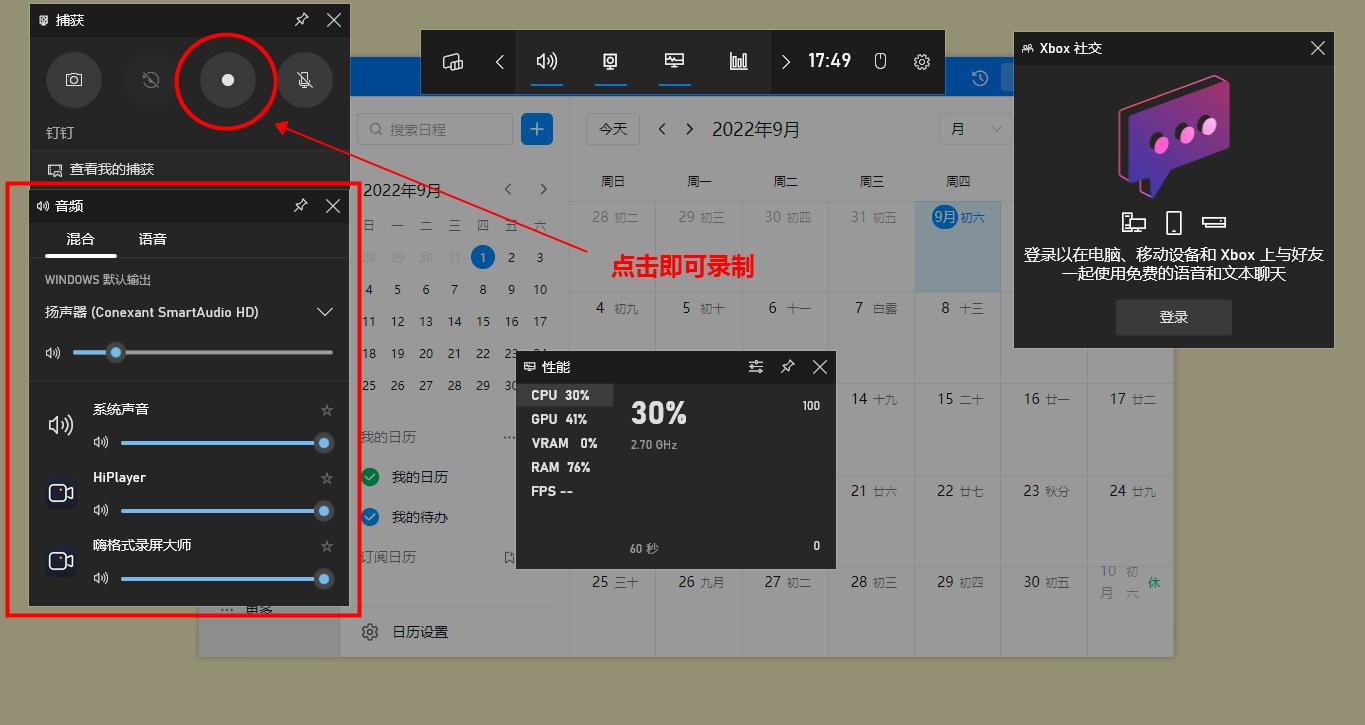Close the 音频 audio widget

pyautogui.click(x=333, y=206)
